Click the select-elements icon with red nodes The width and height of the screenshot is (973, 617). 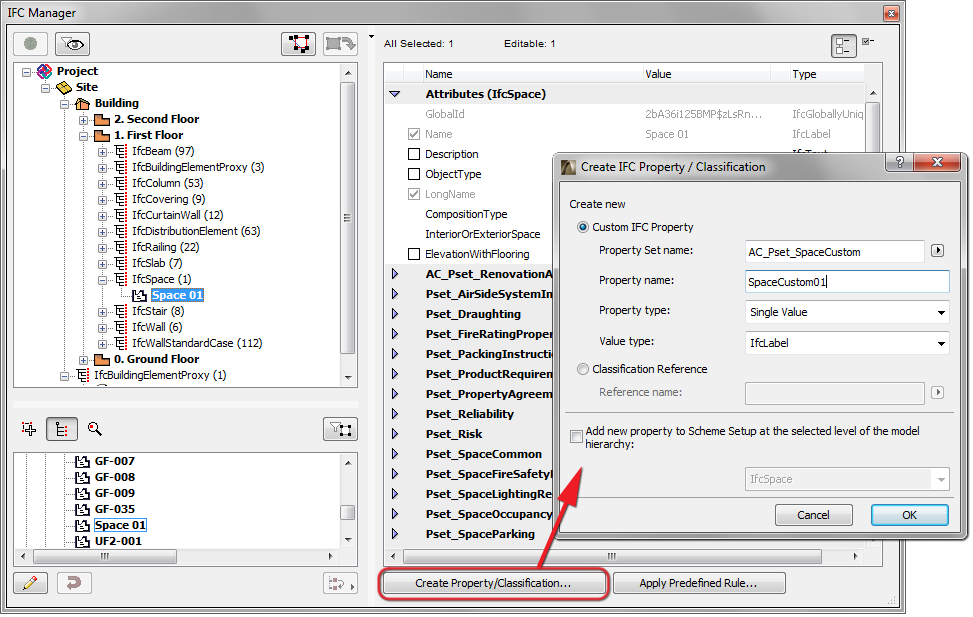tap(298, 44)
